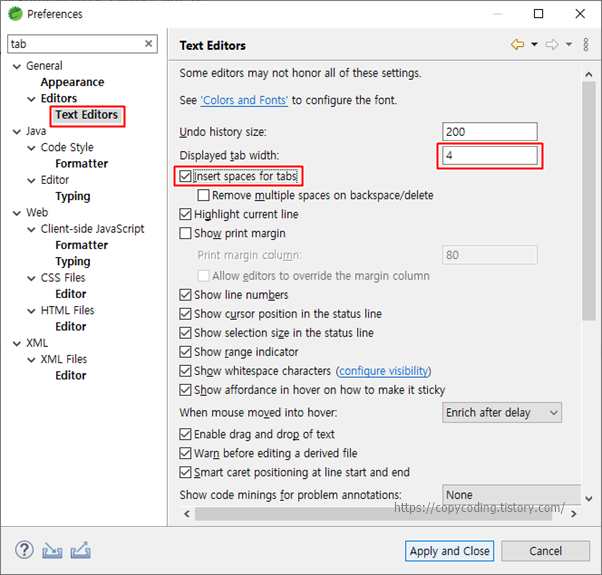602x575 pixels.
Task: Collapse the General tree node
Action: coord(17,66)
